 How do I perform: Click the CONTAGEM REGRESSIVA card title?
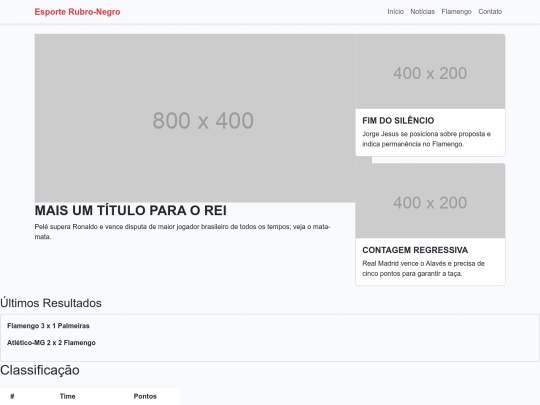[415, 250]
